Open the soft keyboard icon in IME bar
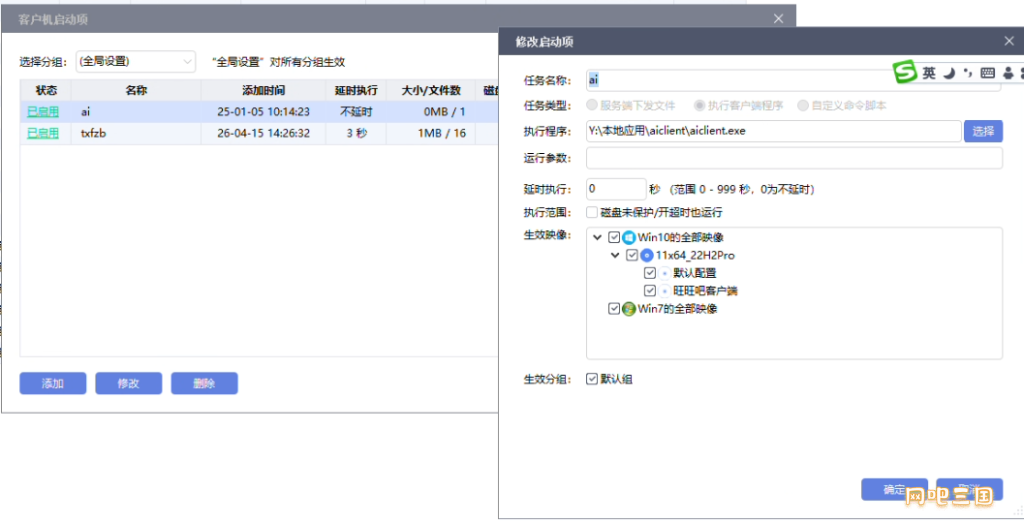 click(987, 73)
